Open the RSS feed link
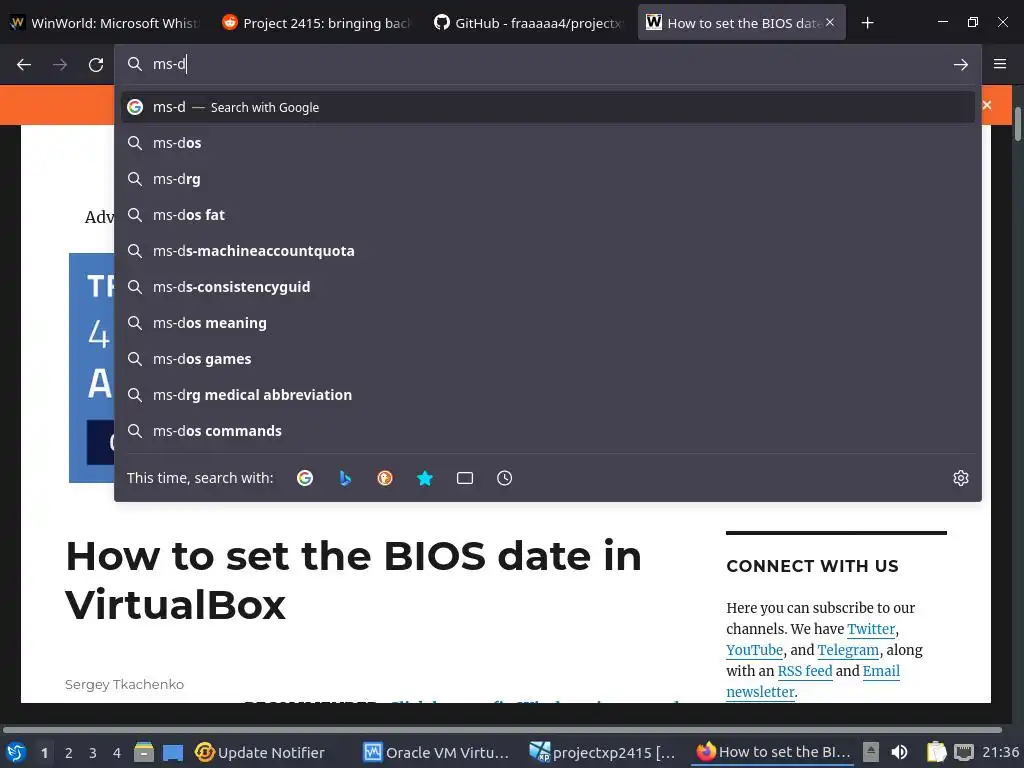Image resolution: width=1024 pixels, height=768 pixels. [805, 671]
